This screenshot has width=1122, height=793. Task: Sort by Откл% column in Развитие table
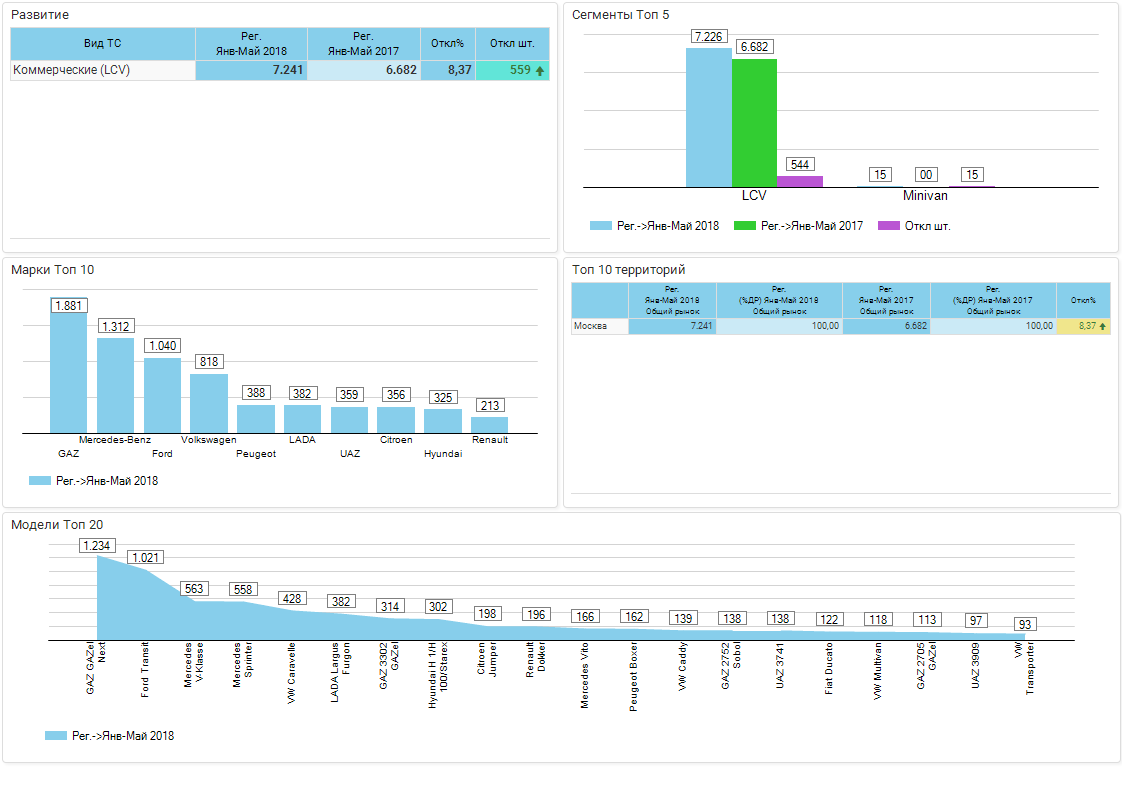click(448, 44)
